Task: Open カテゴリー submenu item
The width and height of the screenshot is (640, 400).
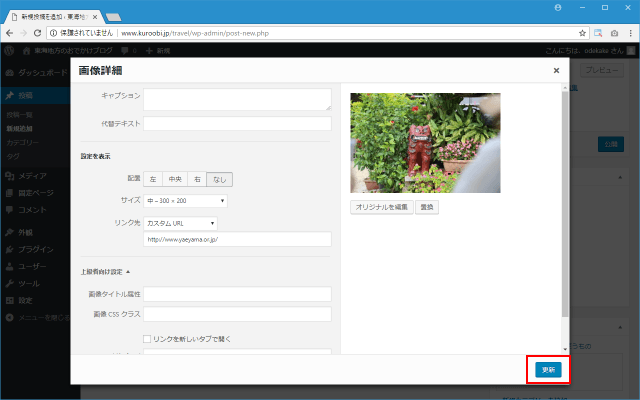Action: (x=23, y=142)
